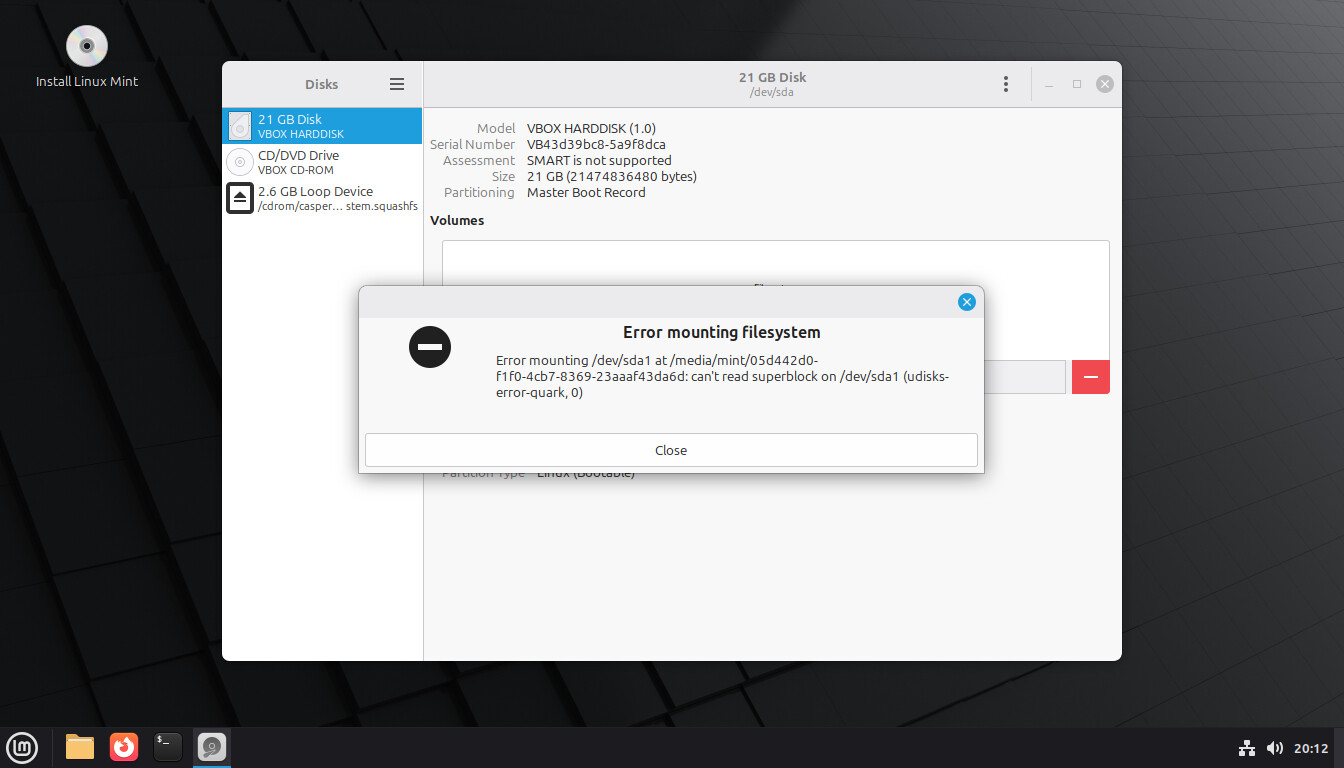Open the network connections tray icon
Image resolution: width=1344 pixels, height=768 pixels.
click(1246, 748)
